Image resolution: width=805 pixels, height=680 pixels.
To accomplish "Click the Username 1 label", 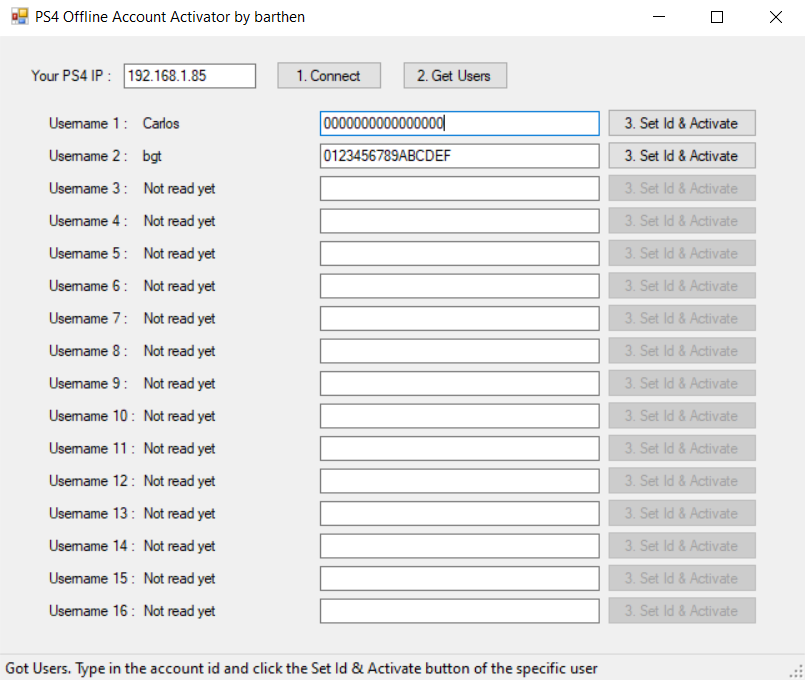I will (x=88, y=124).
